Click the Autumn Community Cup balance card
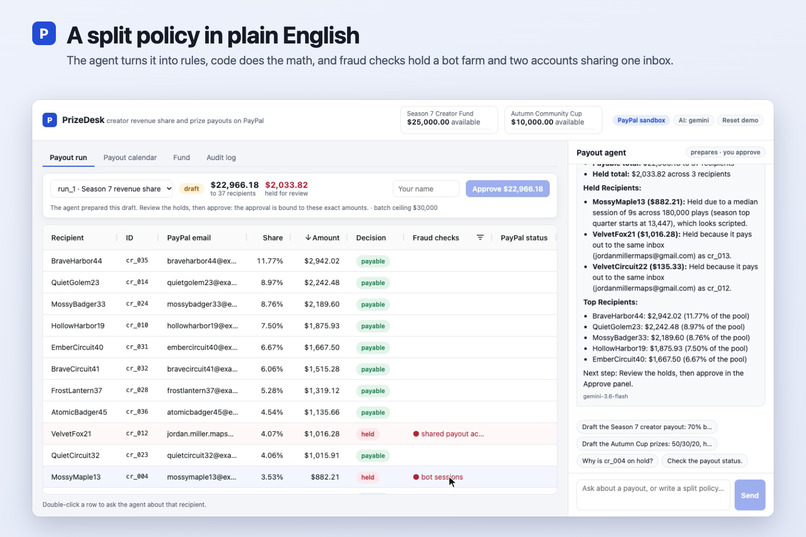 553,120
